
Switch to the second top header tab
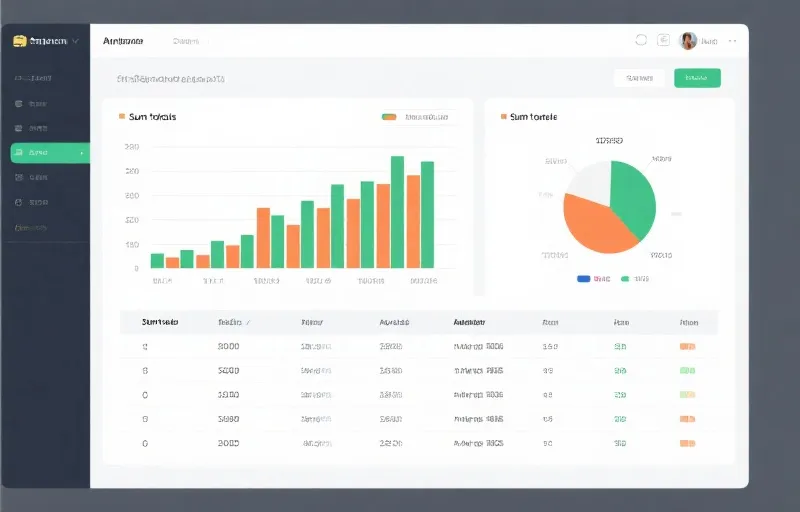point(186,41)
